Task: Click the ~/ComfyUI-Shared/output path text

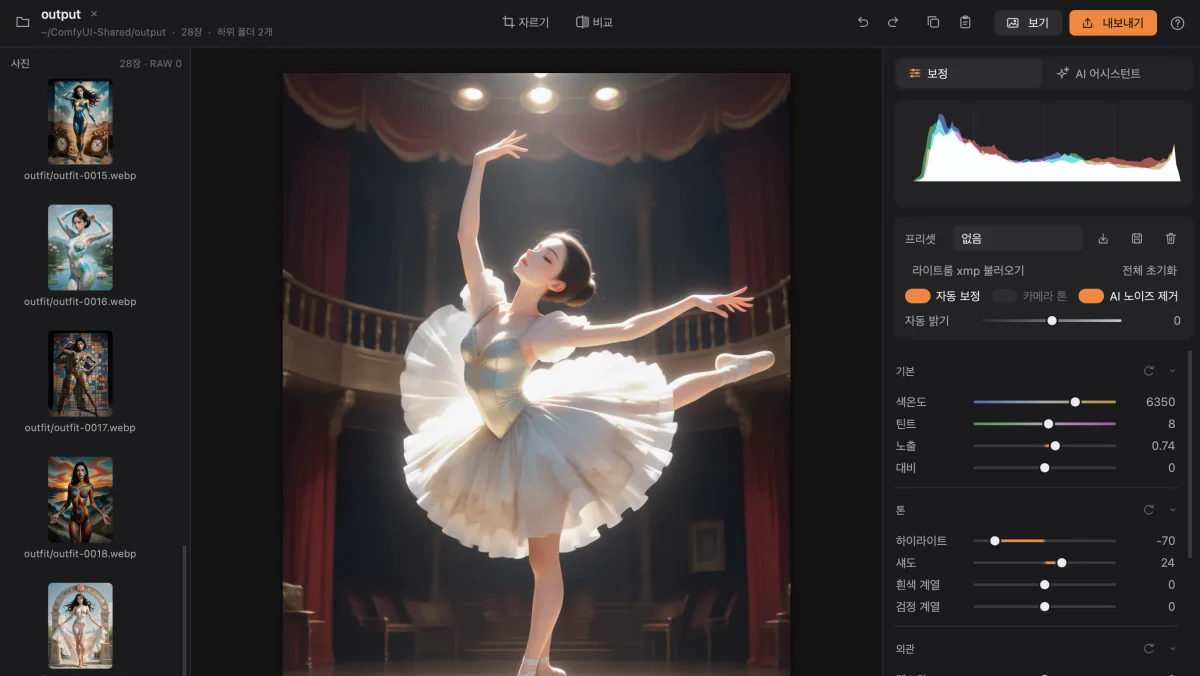Action: [x=104, y=32]
